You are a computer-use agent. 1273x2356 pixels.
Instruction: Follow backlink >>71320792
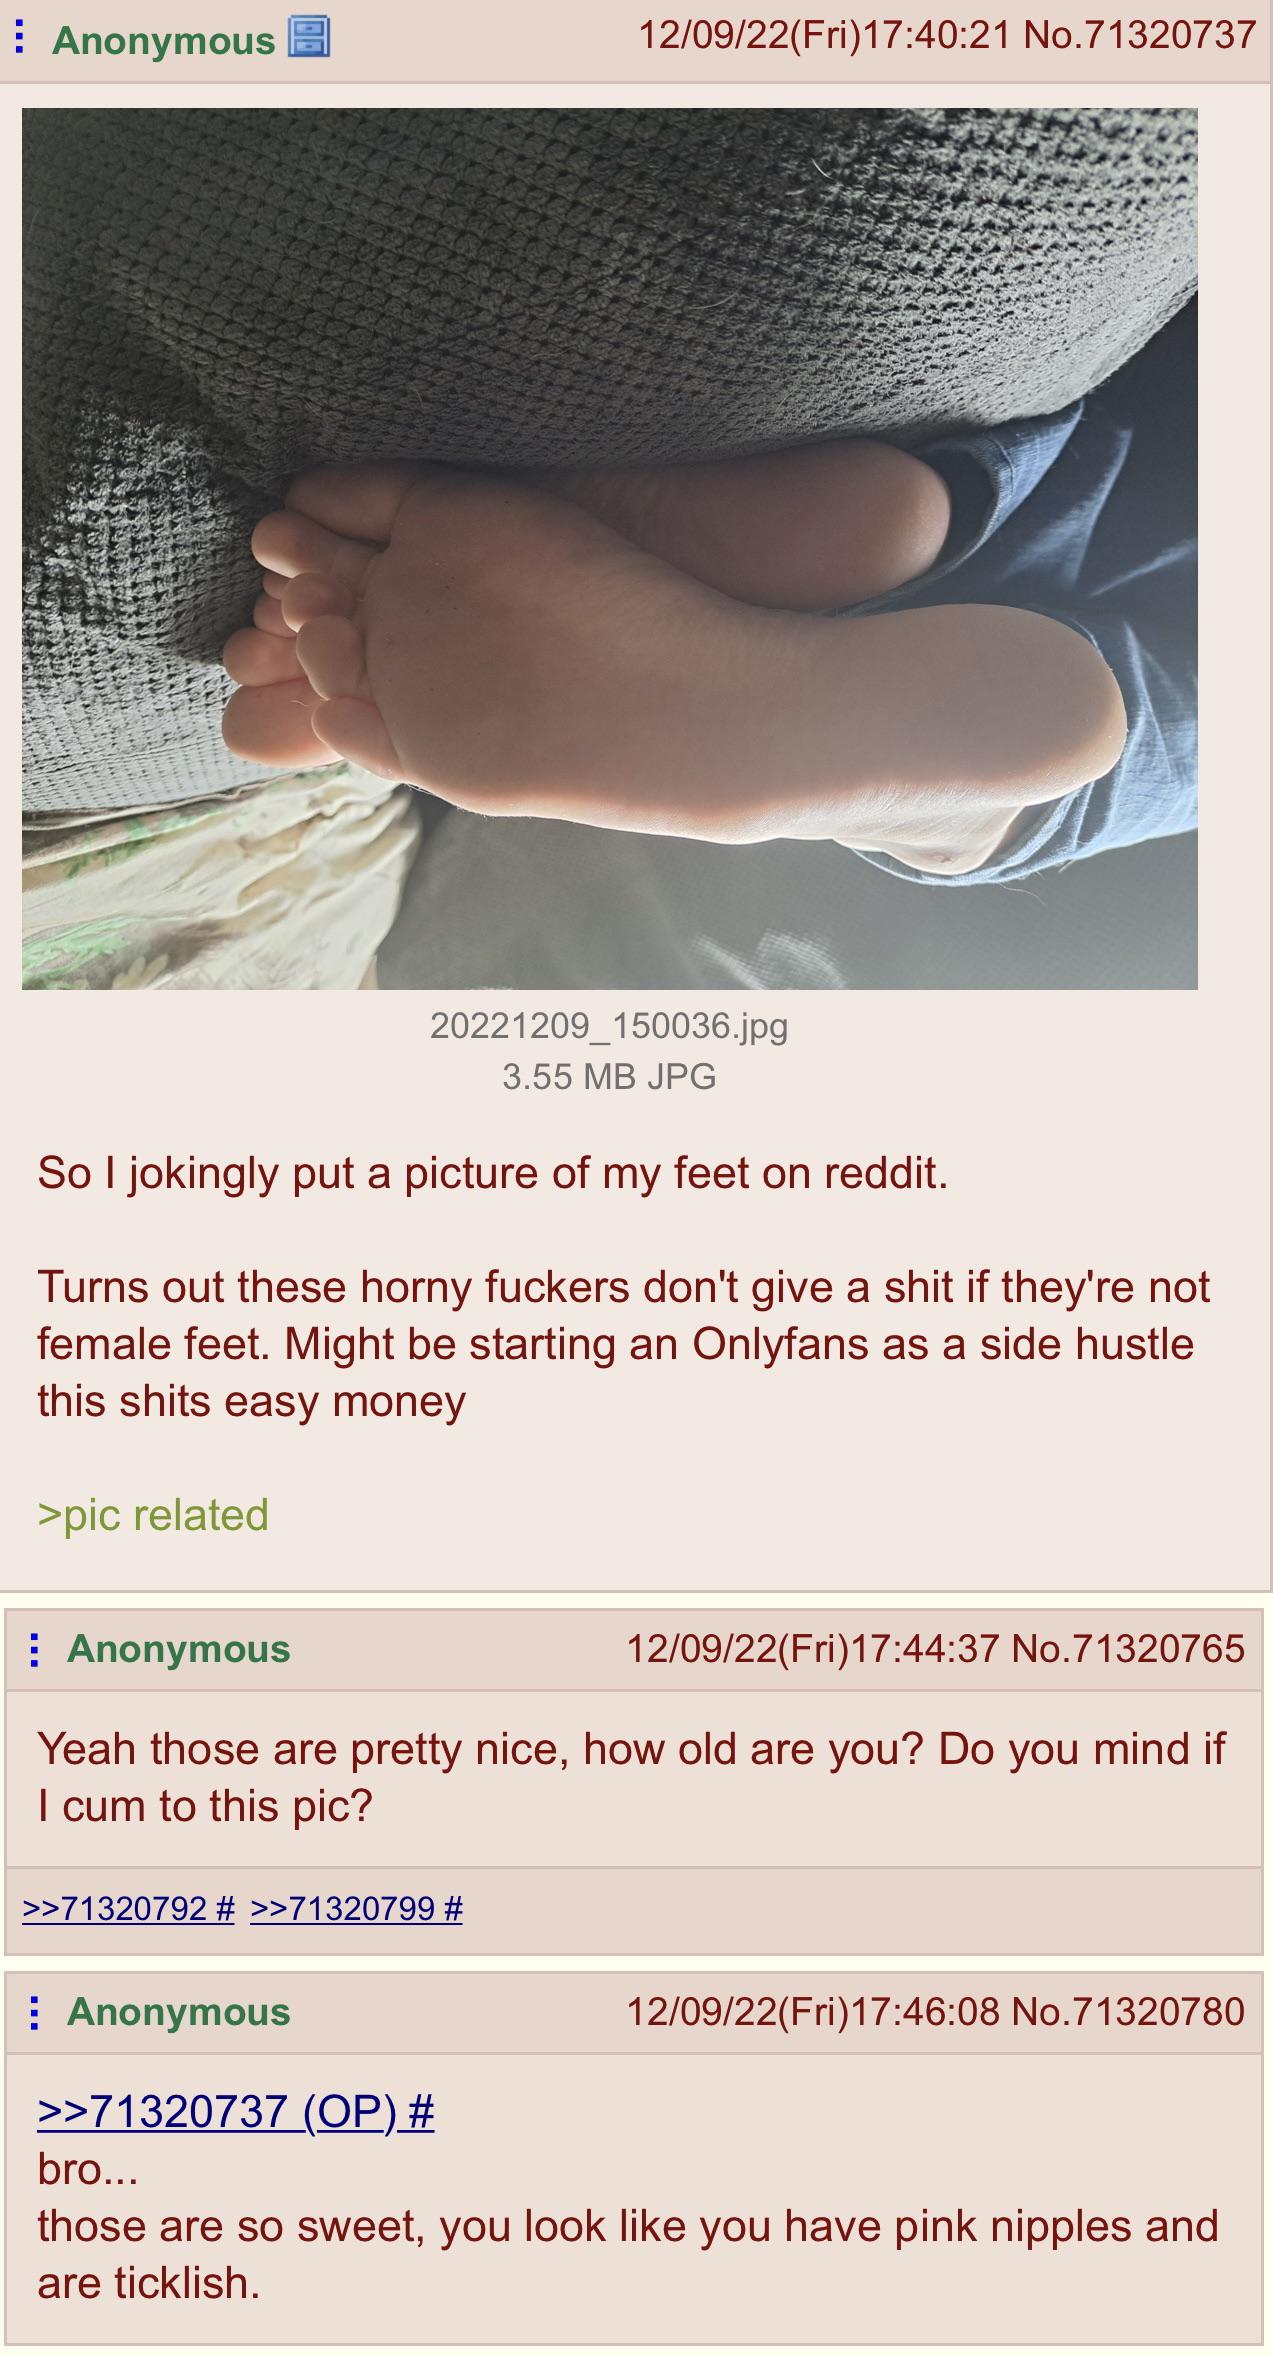(x=128, y=1908)
